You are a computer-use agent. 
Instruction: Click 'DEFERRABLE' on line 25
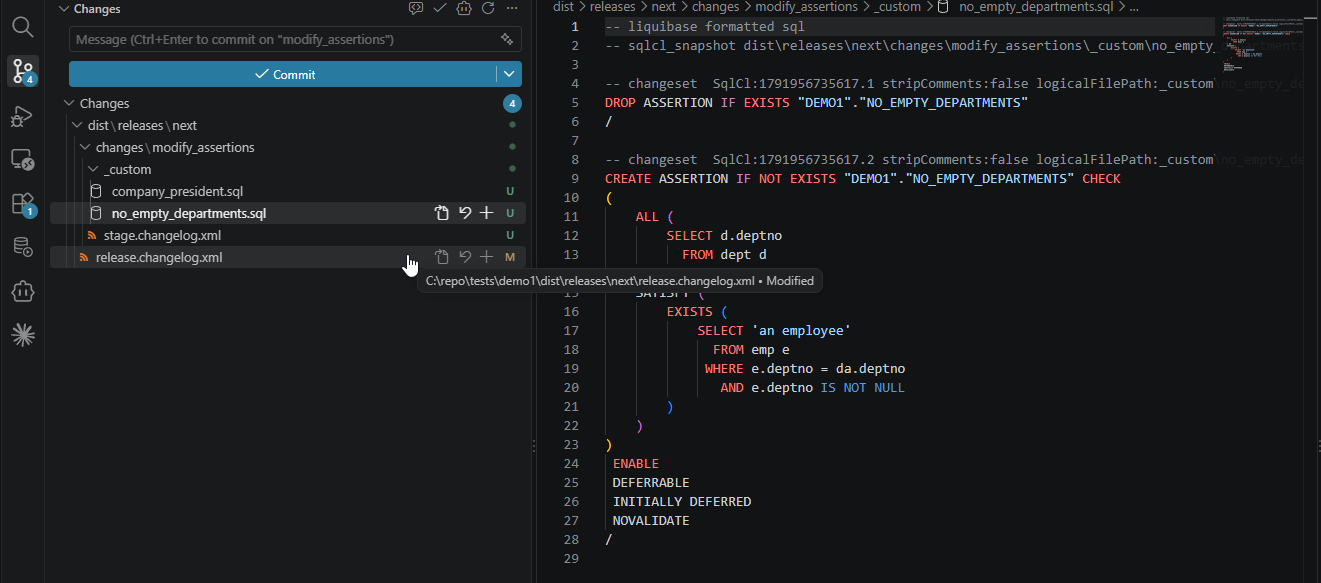(x=651, y=482)
